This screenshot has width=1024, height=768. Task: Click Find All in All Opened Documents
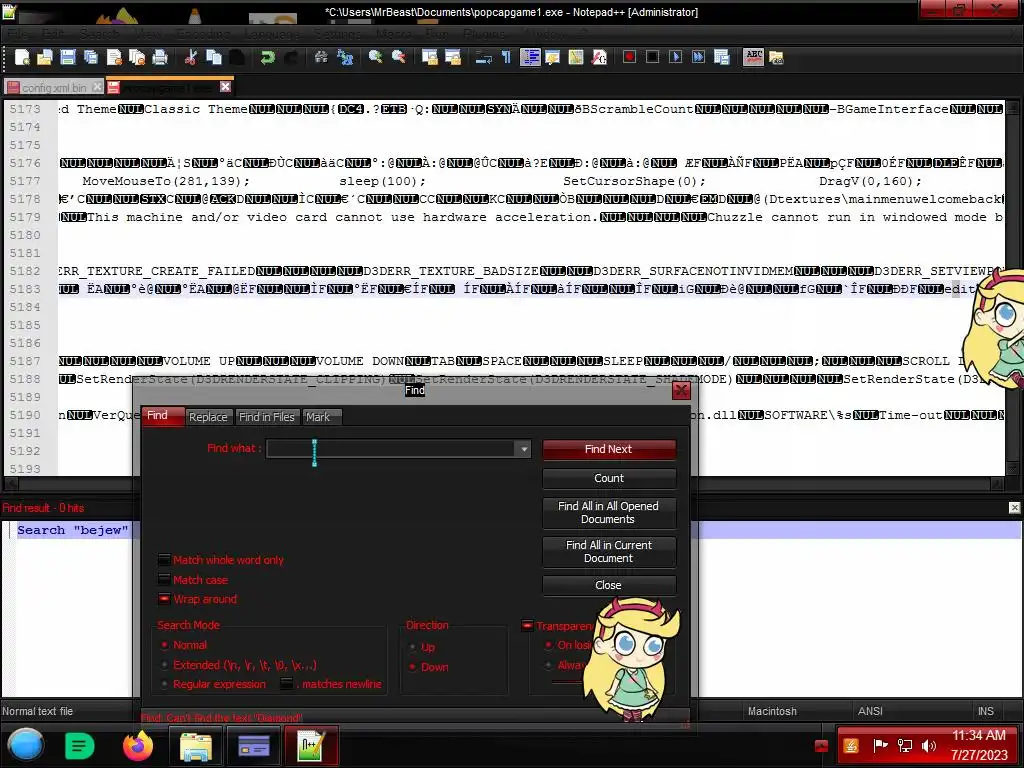(609, 513)
